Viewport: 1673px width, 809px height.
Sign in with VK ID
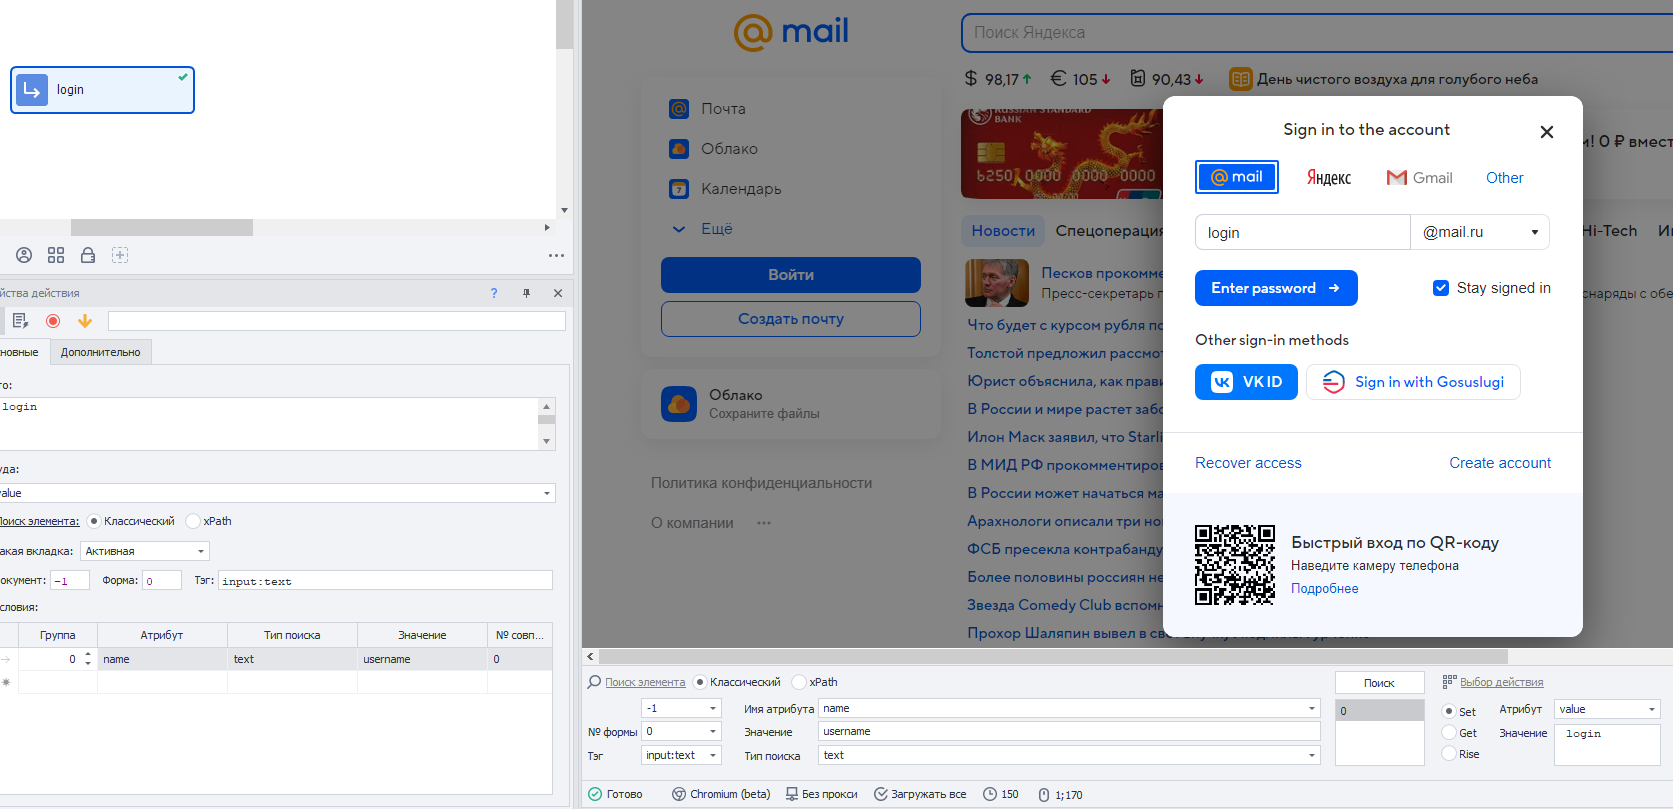coord(1246,382)
